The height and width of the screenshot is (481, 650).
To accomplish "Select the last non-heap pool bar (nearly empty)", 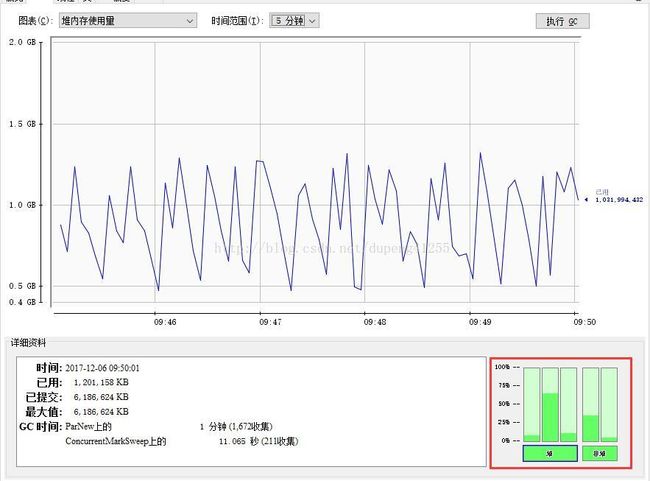I will point(609,404).
